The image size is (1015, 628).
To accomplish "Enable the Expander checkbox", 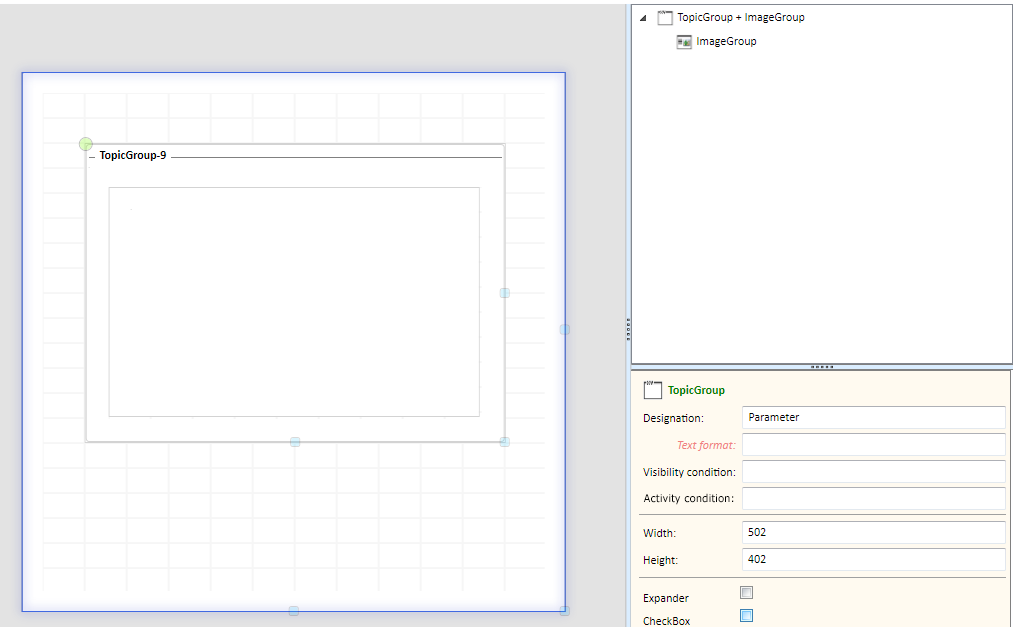I will coord(746,593).
